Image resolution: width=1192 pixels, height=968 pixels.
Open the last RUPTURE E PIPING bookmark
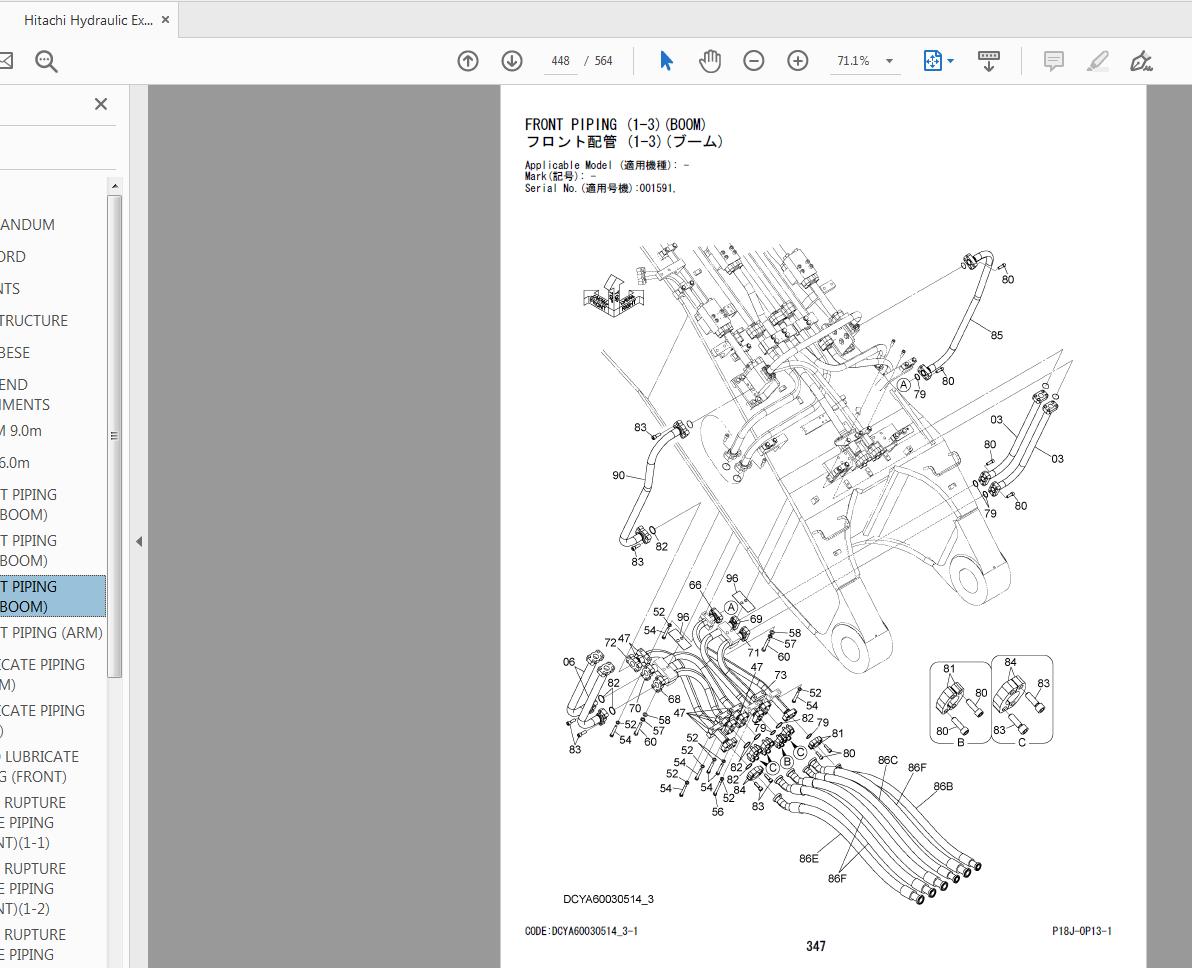click(x=33, y=944)
